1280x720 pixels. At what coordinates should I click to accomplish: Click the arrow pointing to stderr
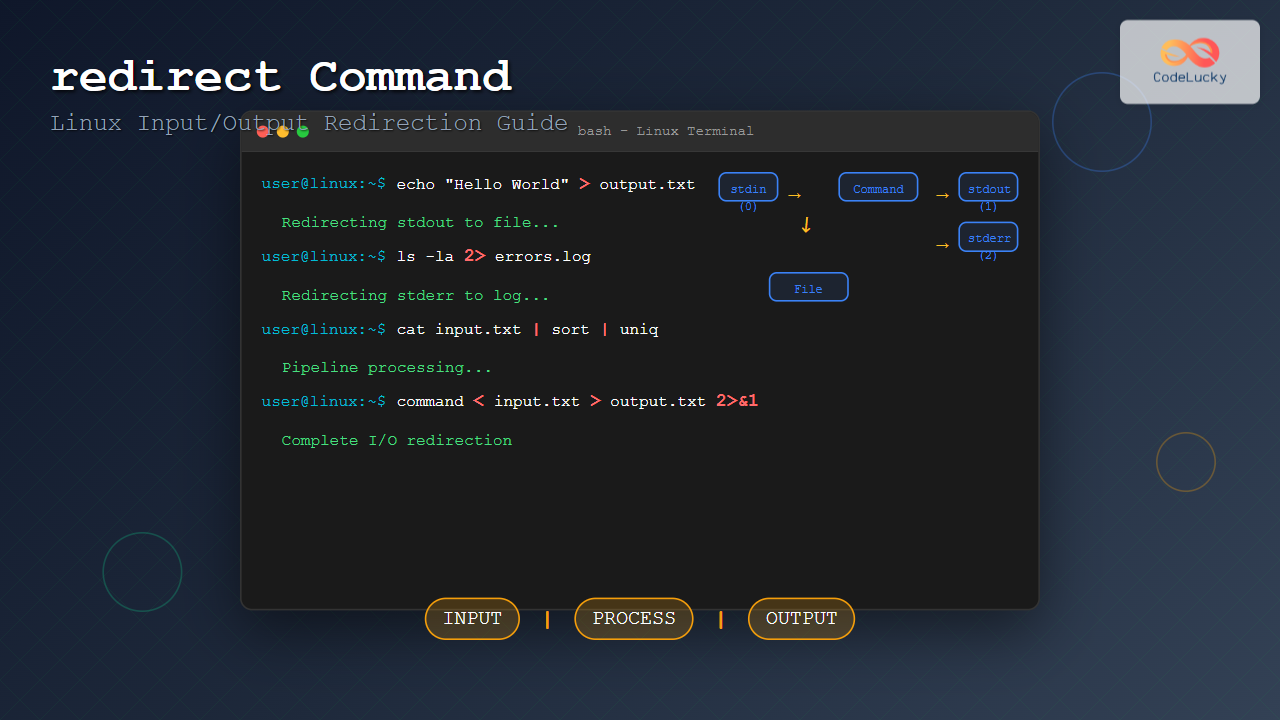click(942, 246)
